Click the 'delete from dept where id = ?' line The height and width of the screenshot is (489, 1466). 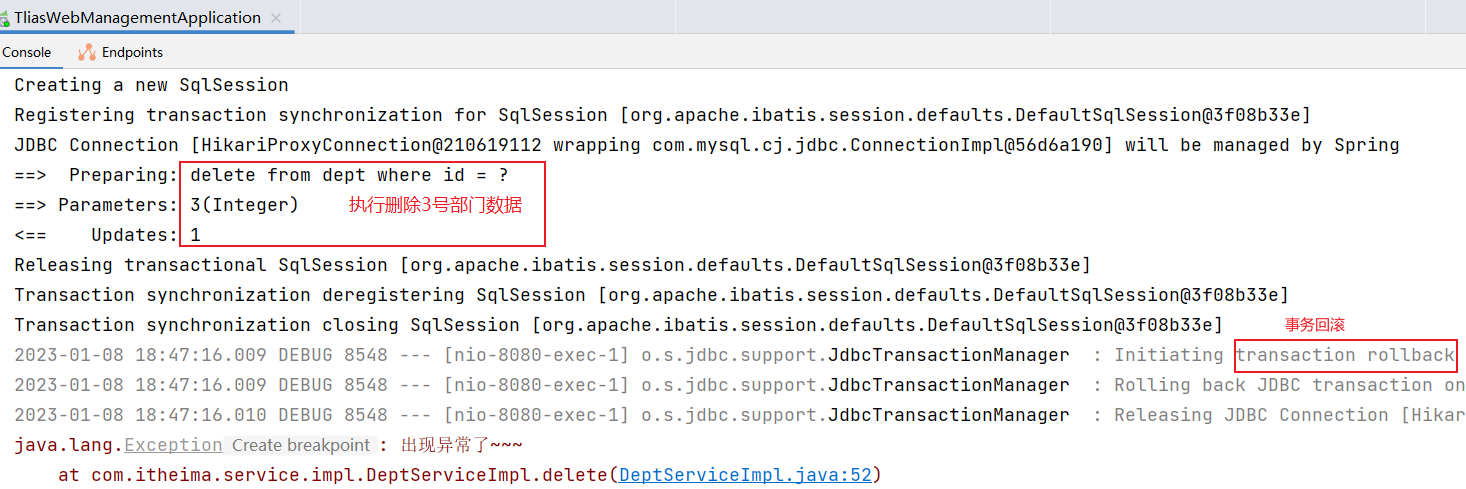pos(349,175)
